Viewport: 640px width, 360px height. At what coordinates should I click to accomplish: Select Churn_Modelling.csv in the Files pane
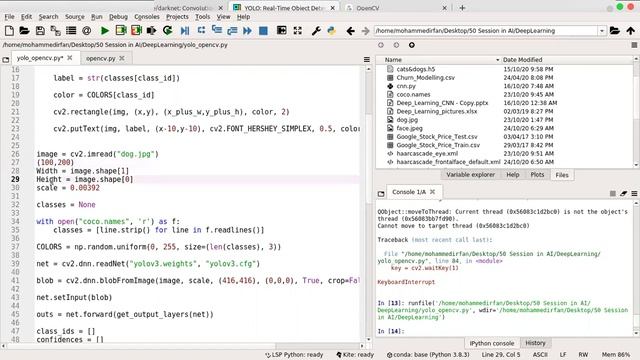click(425, 78)
